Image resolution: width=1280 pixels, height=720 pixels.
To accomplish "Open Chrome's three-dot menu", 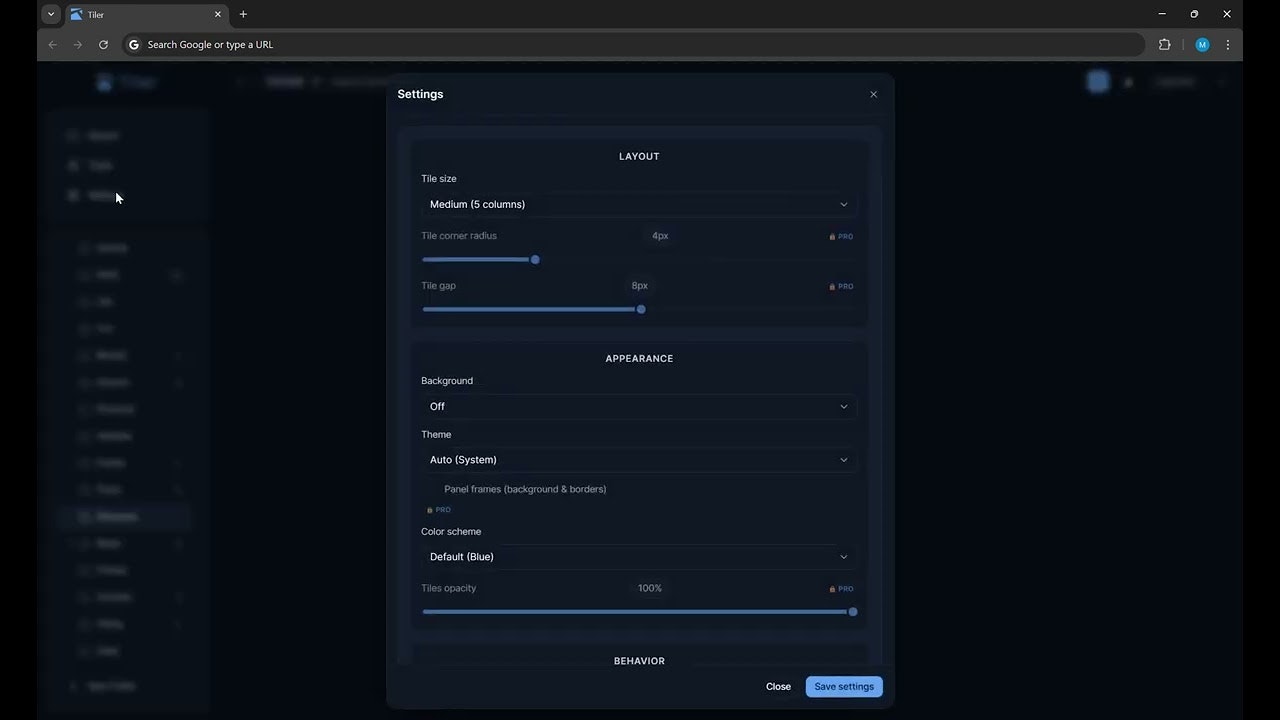I will pyautogui.click(x=1228, y=44).
